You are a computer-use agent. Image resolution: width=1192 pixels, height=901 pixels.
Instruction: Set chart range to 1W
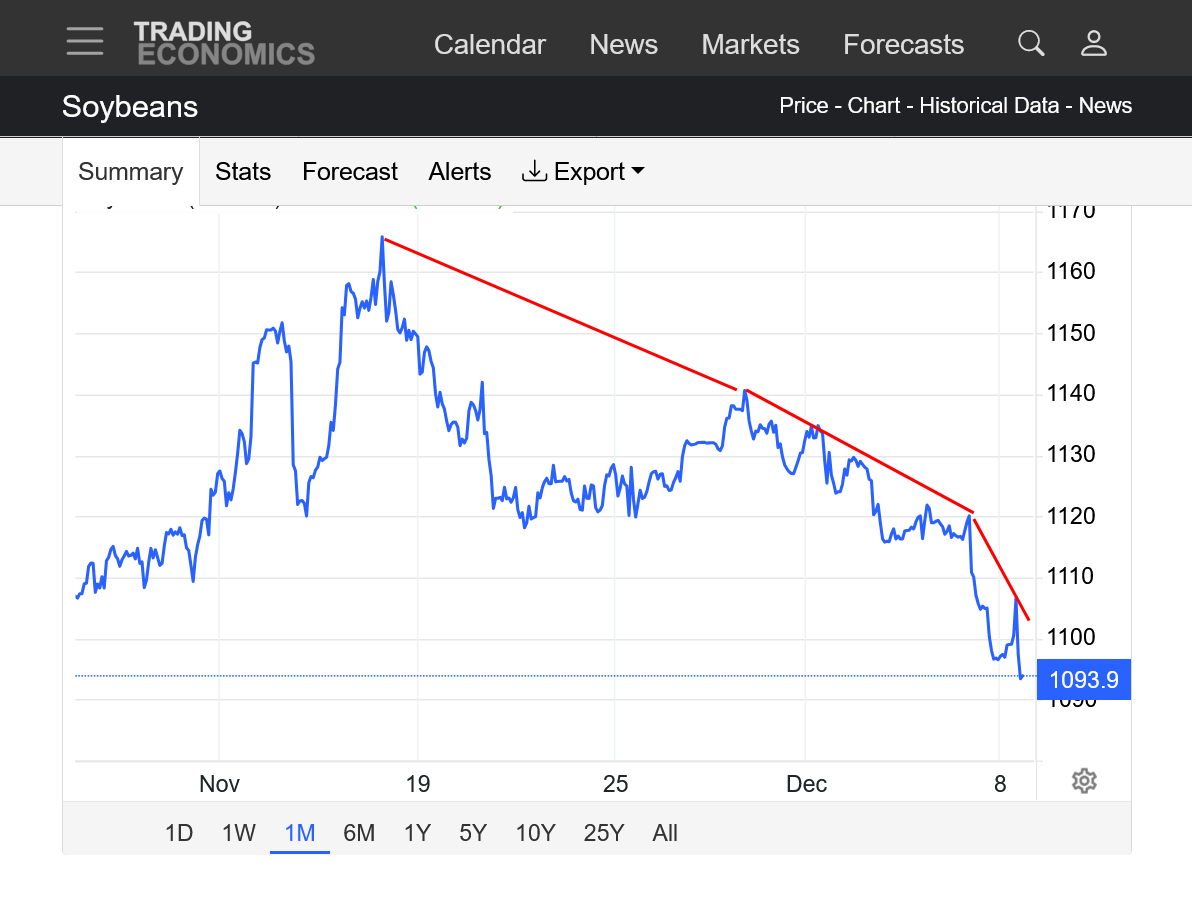point(239,833)
